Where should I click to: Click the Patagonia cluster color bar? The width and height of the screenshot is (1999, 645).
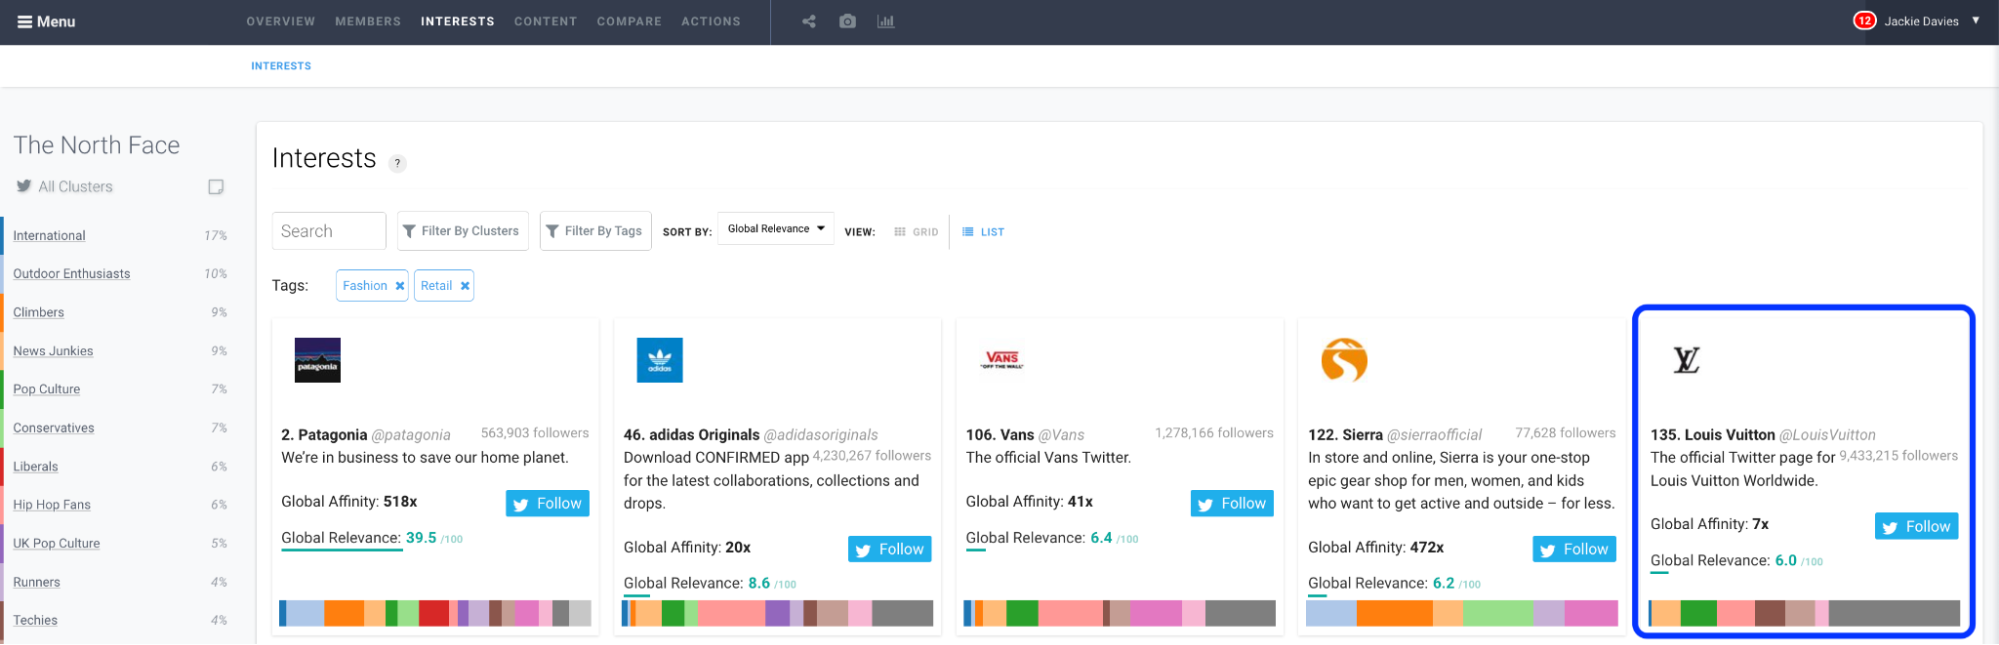click(435, 613)
